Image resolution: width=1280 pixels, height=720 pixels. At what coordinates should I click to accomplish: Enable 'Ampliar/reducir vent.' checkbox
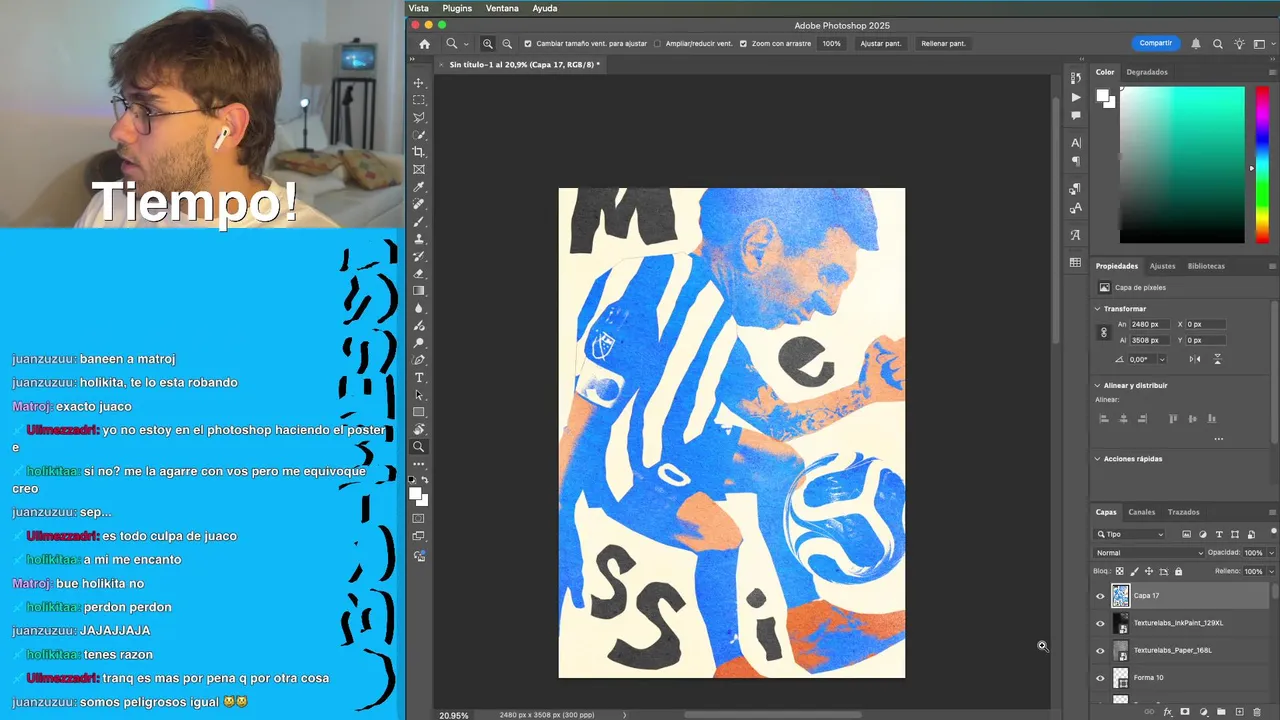(657, 44)
